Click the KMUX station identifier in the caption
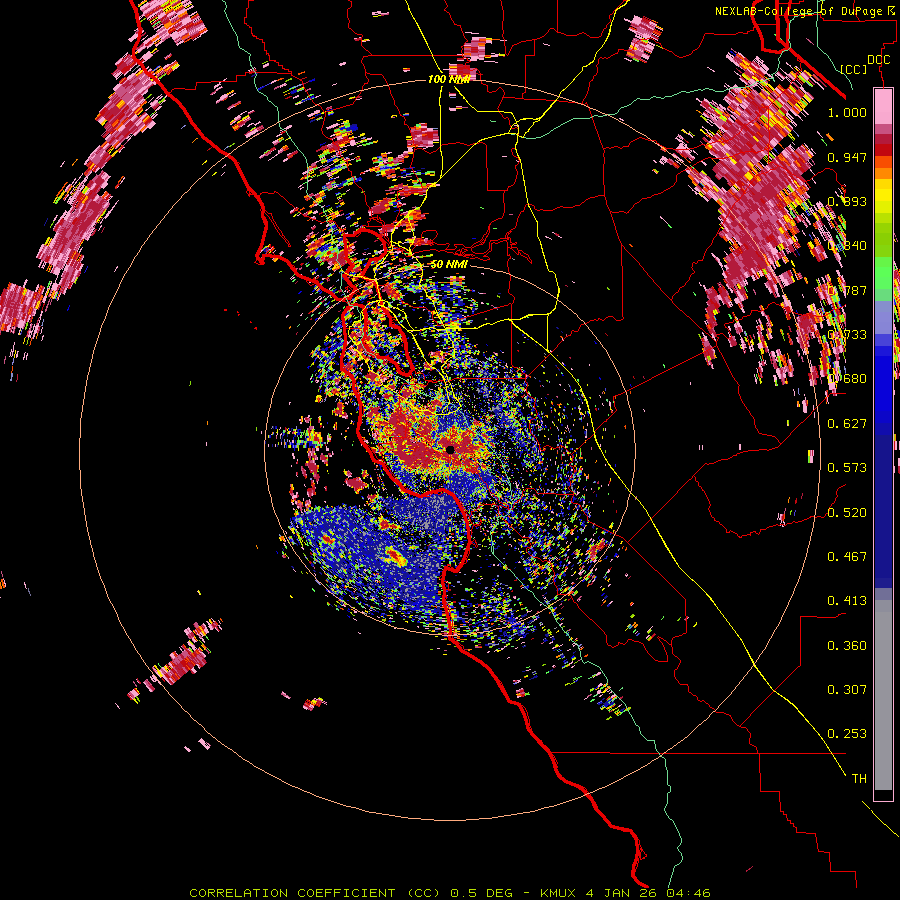Image resolution: width=900 pixels, height=900 pixels. point(560,893)
